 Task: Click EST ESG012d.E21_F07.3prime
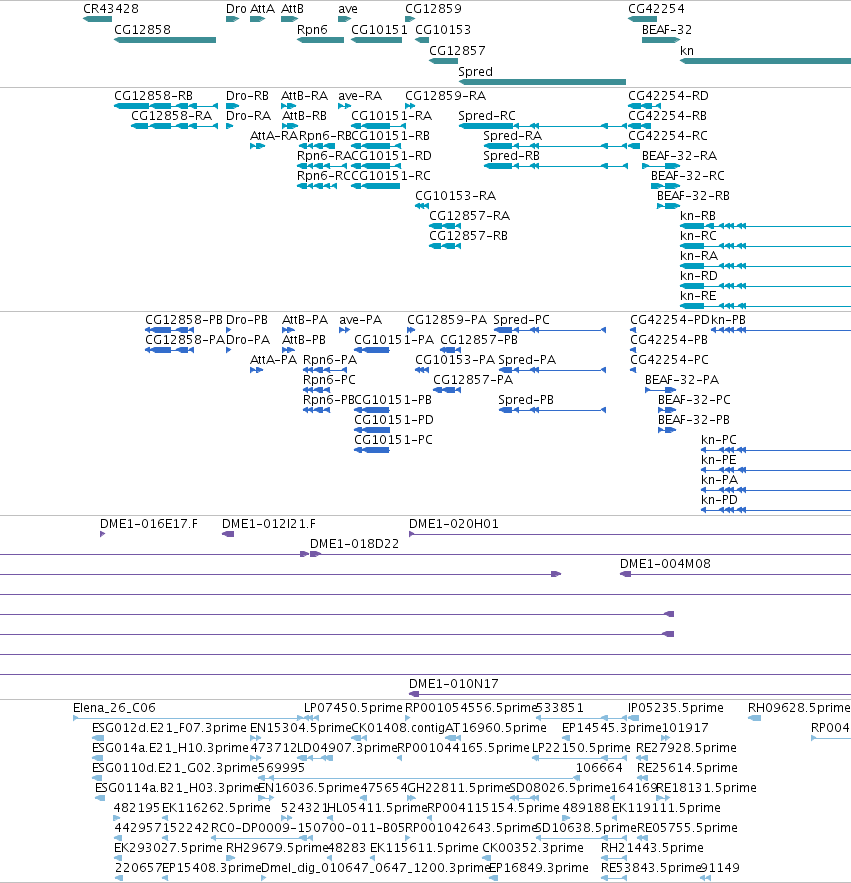coord(98,738)
